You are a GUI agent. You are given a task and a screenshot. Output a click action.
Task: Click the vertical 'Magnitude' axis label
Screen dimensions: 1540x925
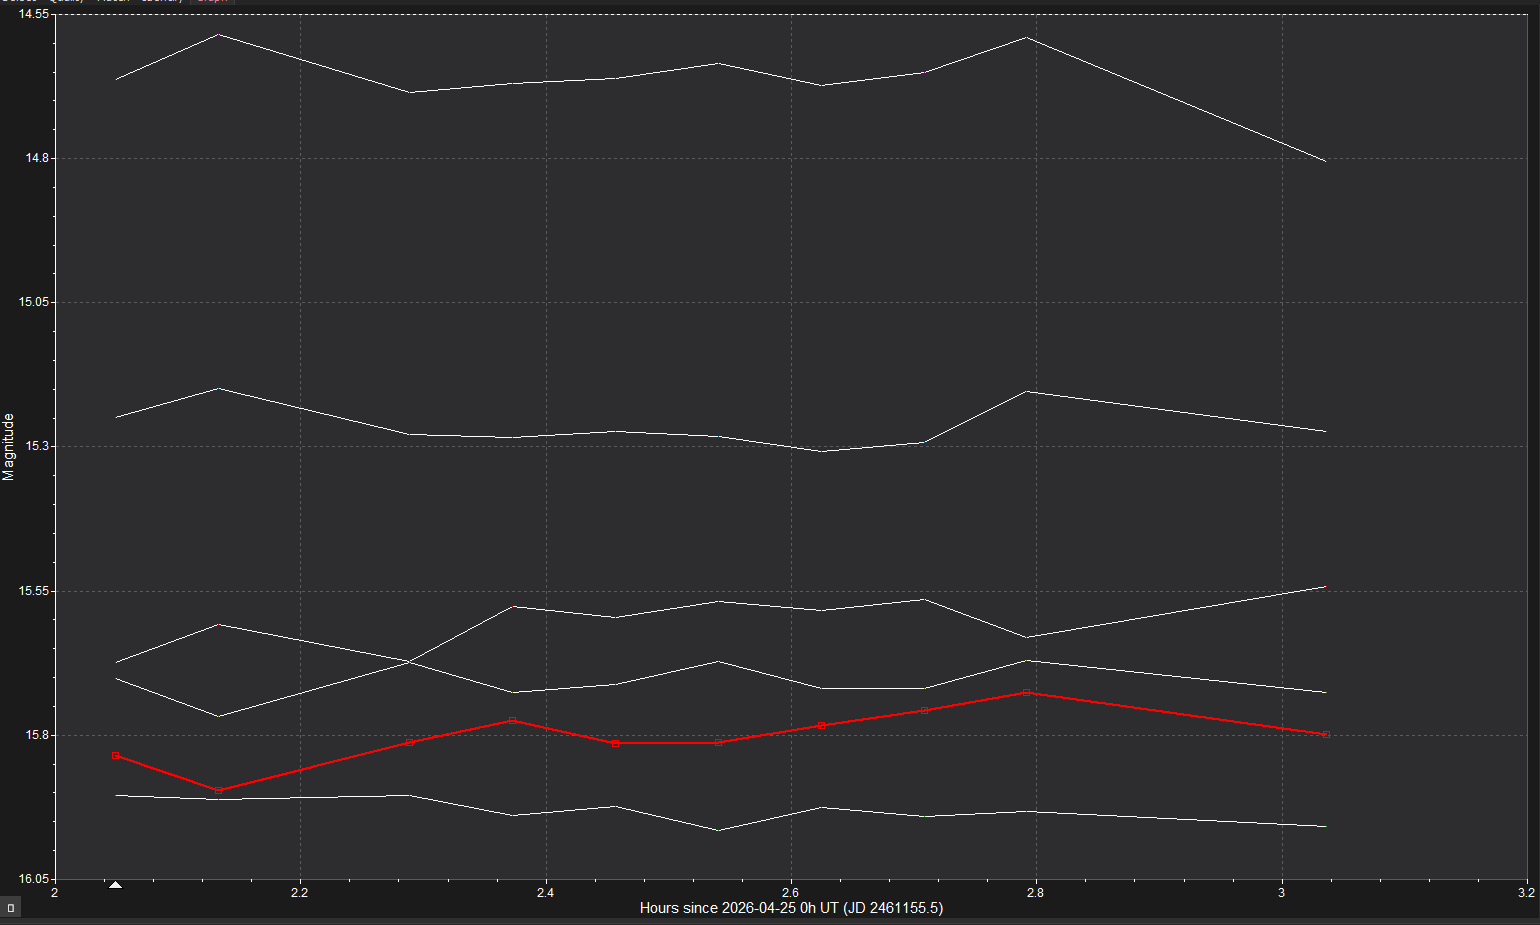pos(9,447)
